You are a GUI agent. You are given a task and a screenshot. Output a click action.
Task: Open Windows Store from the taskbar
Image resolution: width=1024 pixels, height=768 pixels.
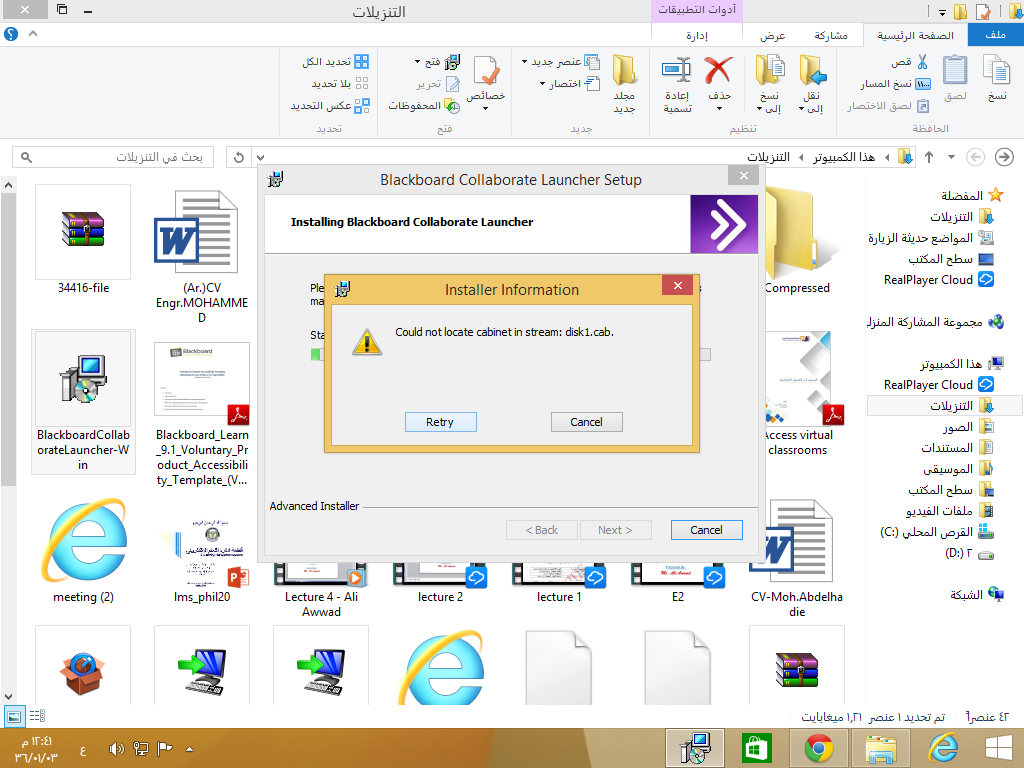(x=756, y=748)
